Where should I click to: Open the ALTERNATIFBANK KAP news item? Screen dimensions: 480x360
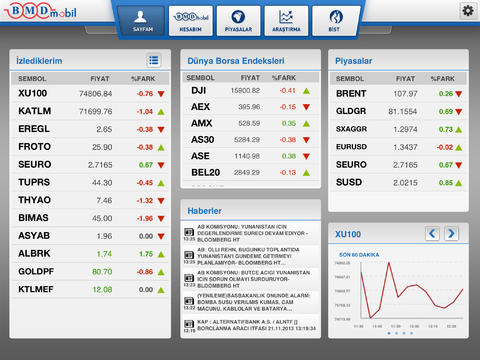pyautogui.click(x=250, y=325)
